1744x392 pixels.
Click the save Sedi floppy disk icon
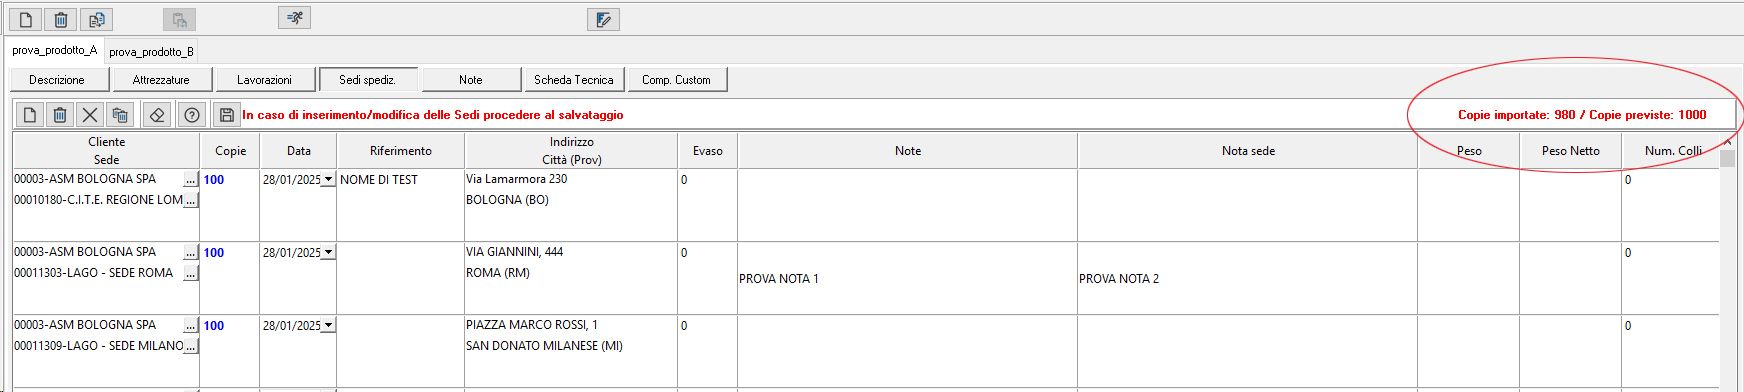[227, 115]
